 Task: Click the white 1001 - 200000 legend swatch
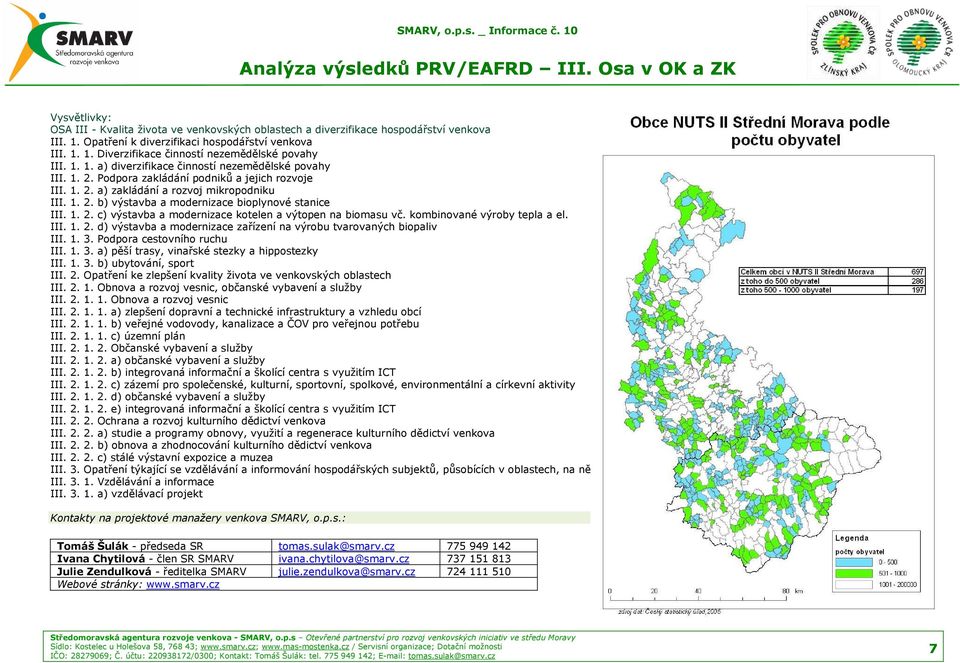[853, 585]
